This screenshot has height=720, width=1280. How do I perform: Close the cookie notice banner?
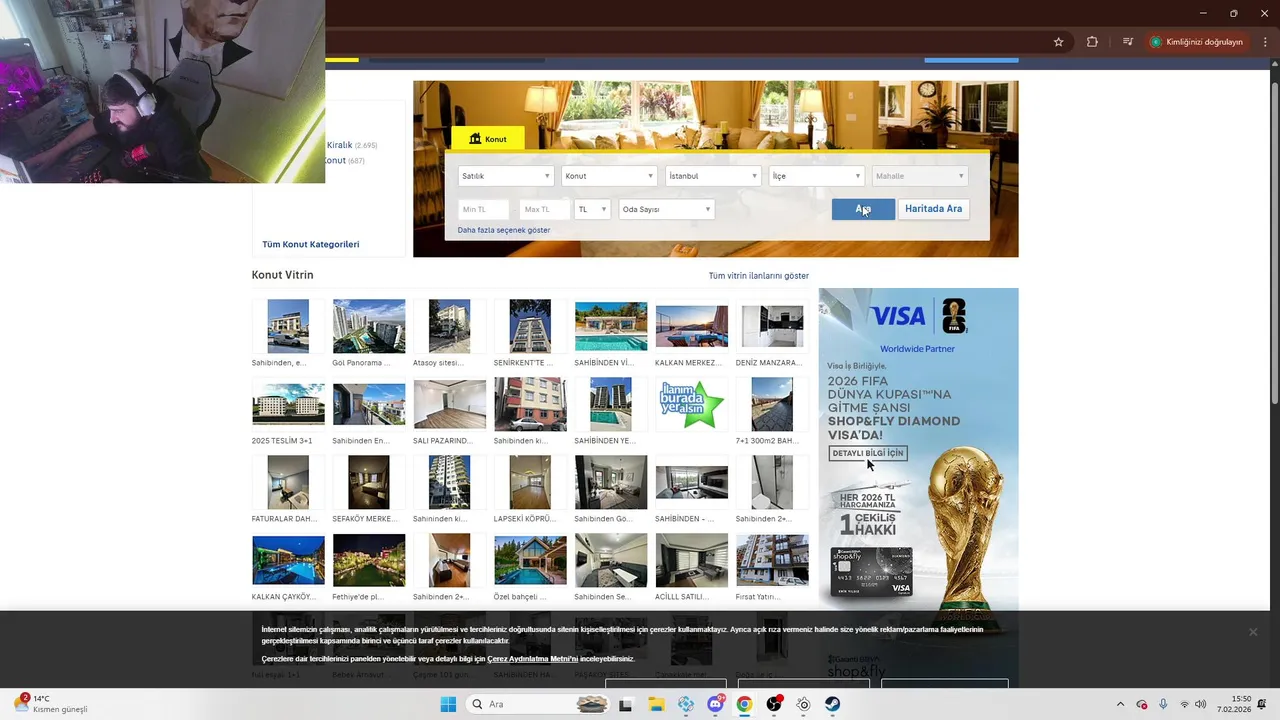[x=1253, y=632]
